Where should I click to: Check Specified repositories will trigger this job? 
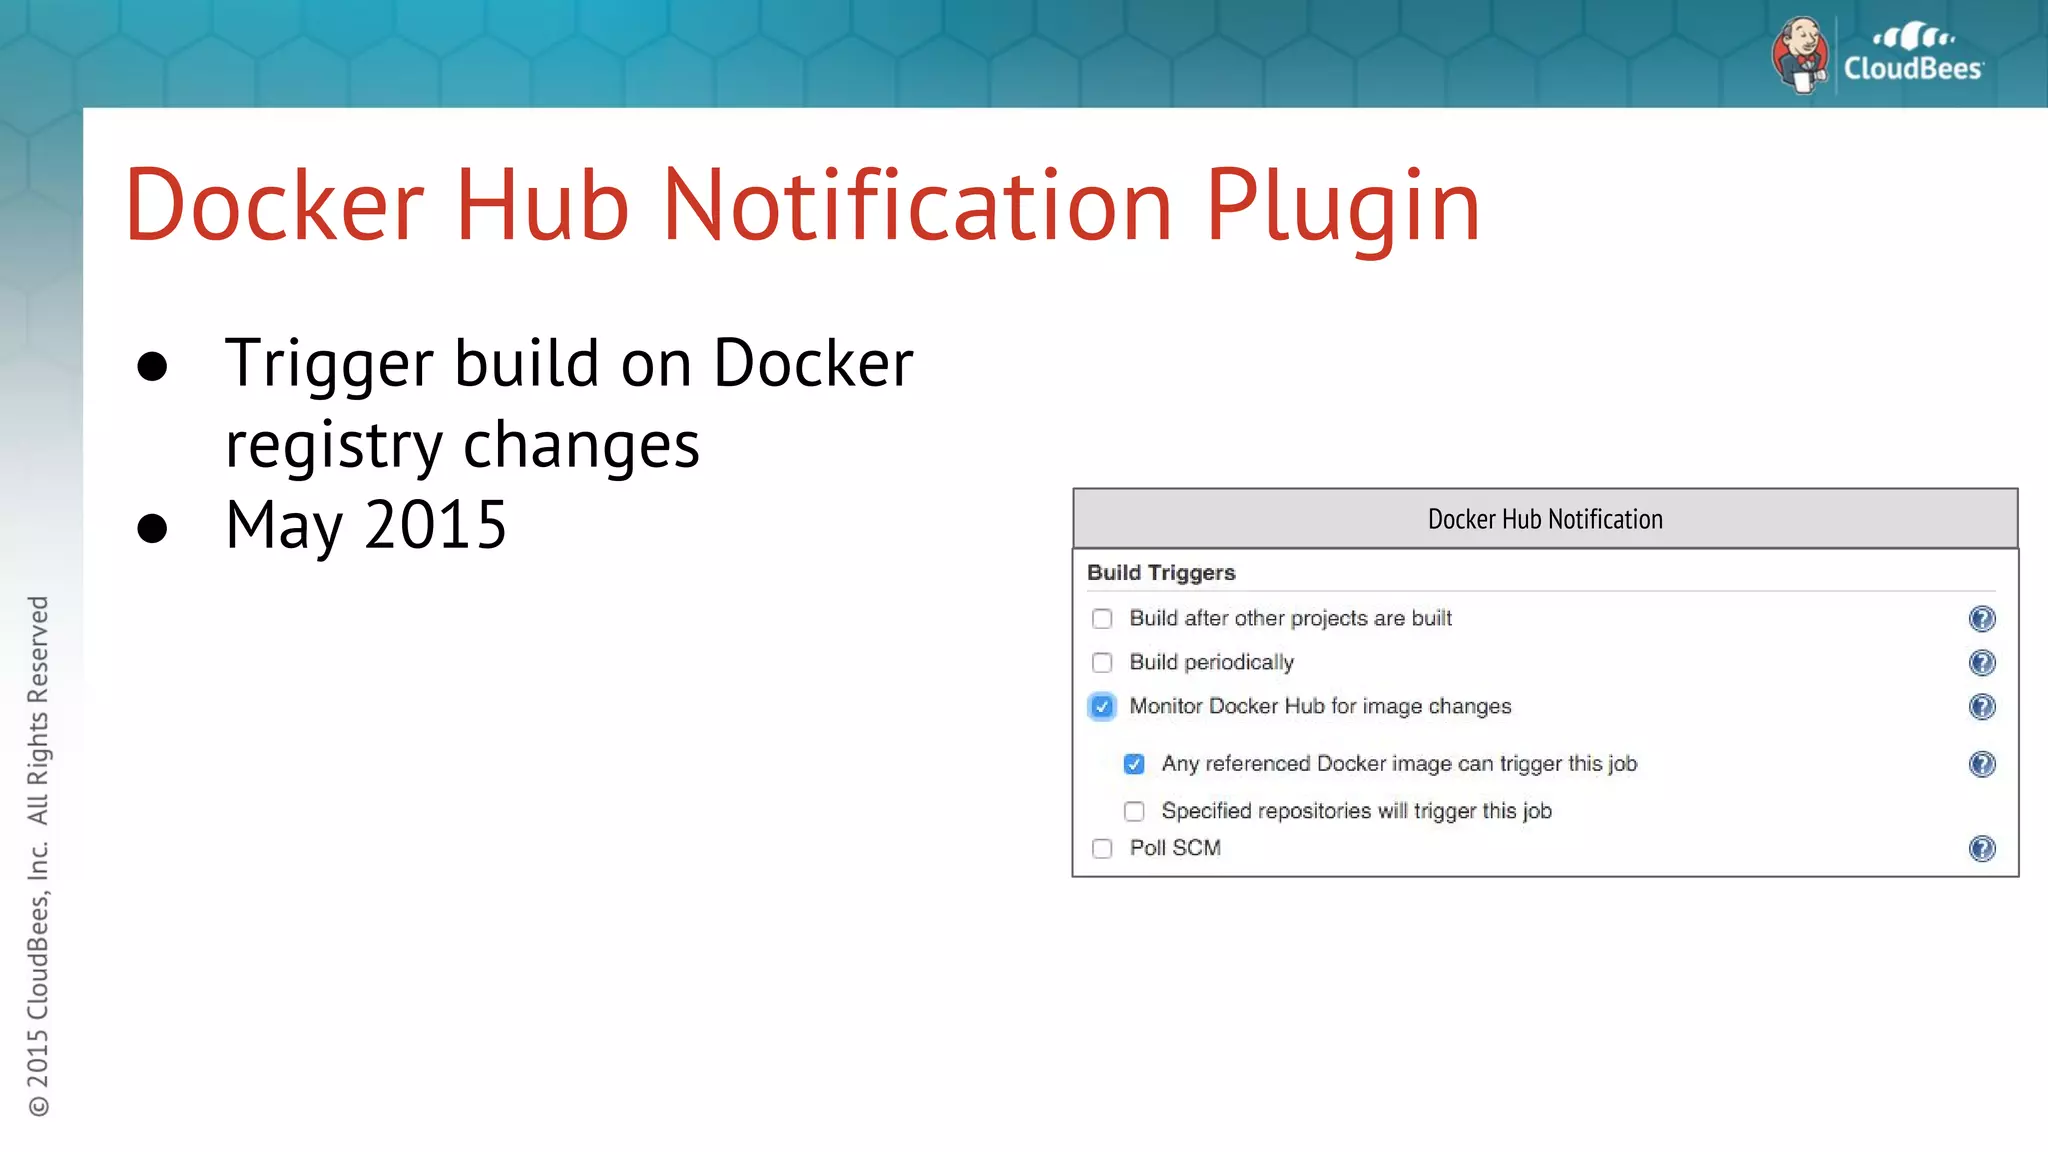click(1134, 811)
